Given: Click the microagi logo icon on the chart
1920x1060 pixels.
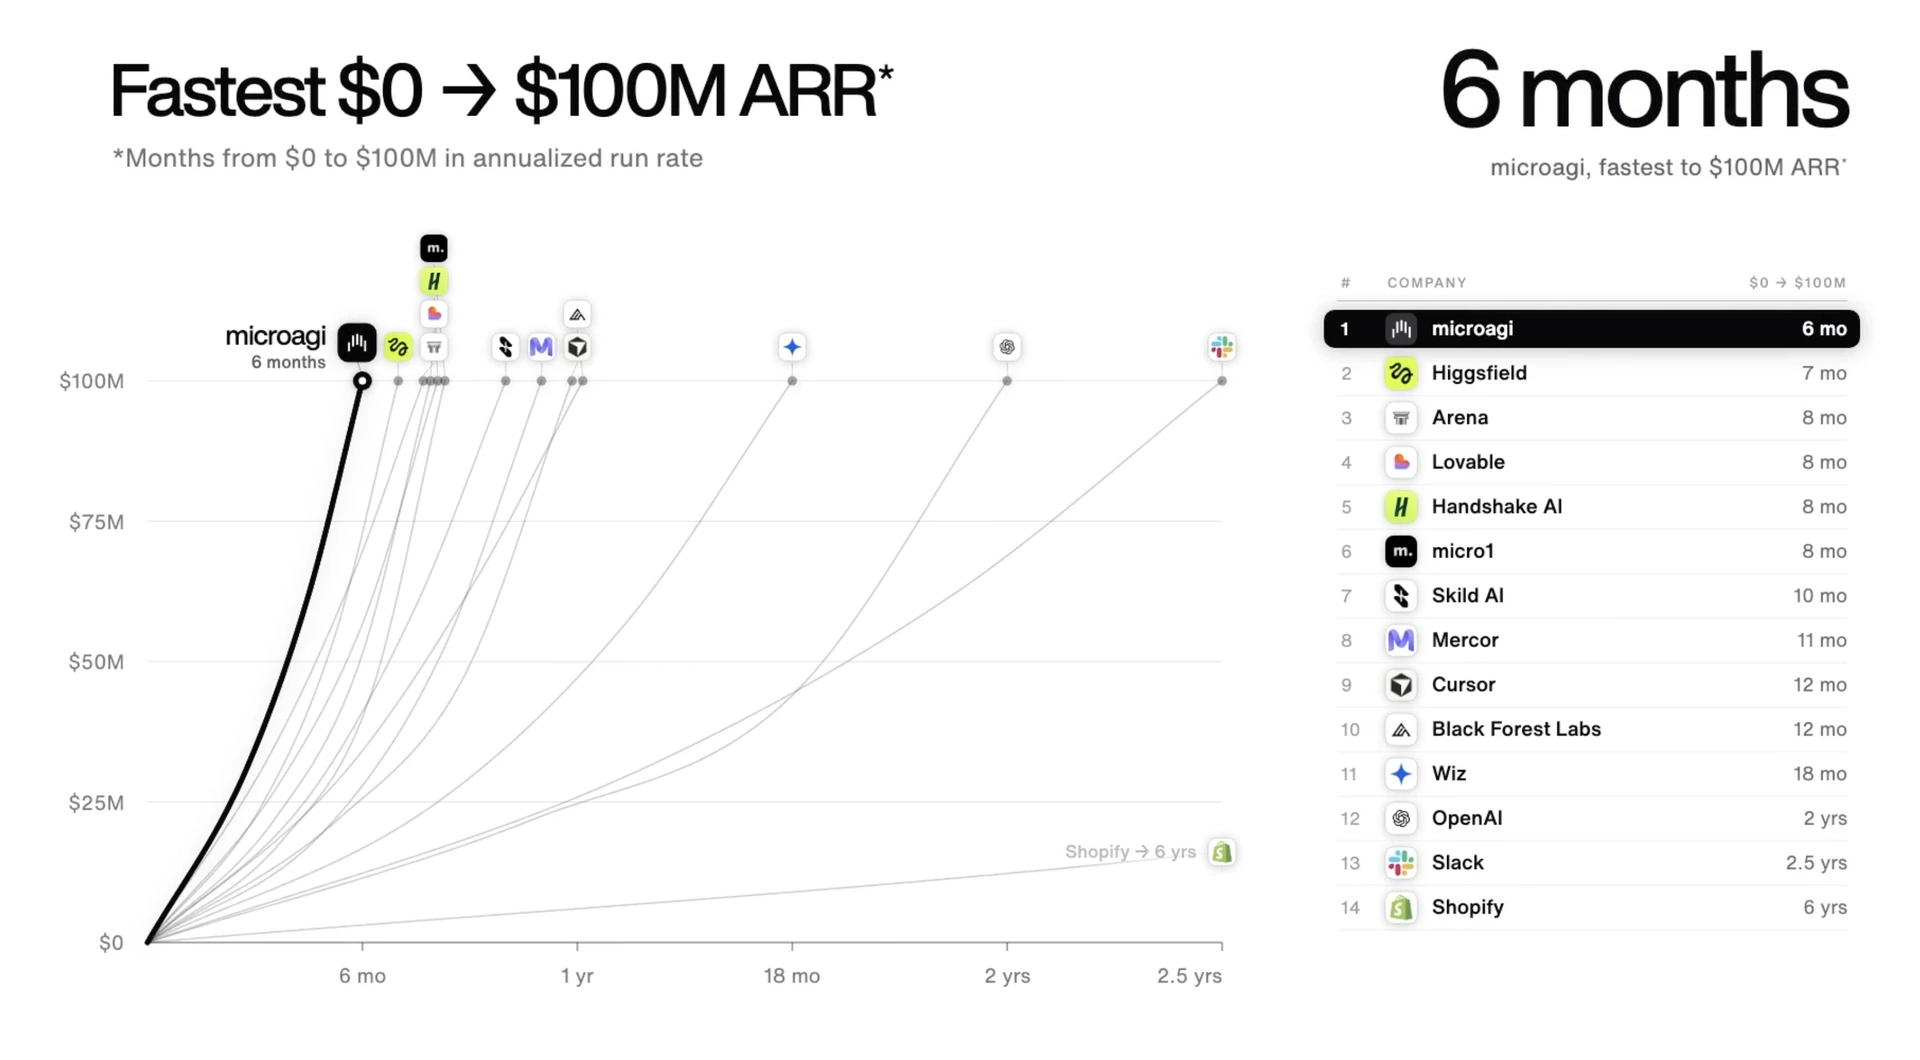Looking at the screenshot, I should pyautogui.click(x=357, y=344).
